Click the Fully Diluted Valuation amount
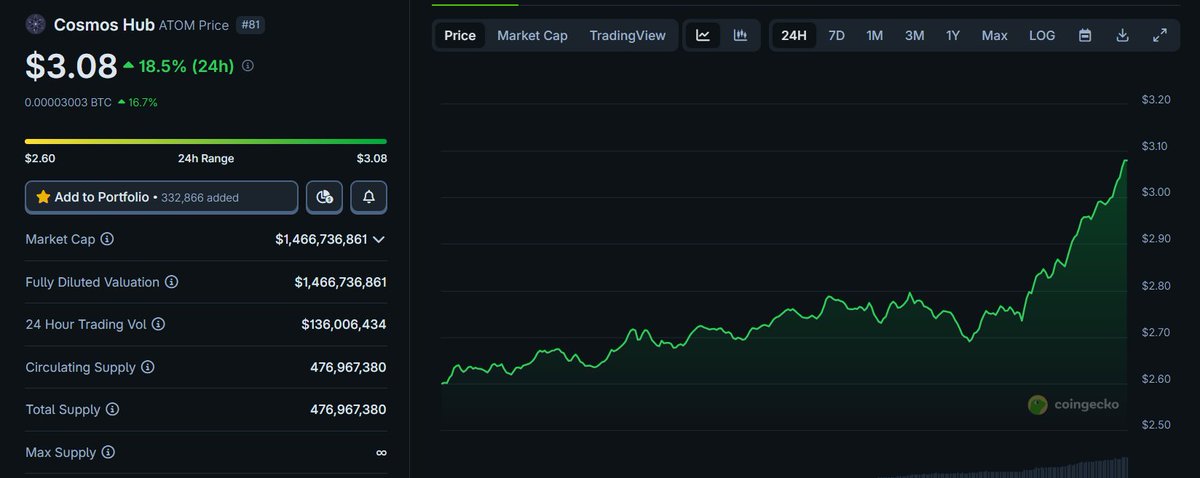Screen dimensions: 1200x478 pyautogui.click(x=340, y=283)
